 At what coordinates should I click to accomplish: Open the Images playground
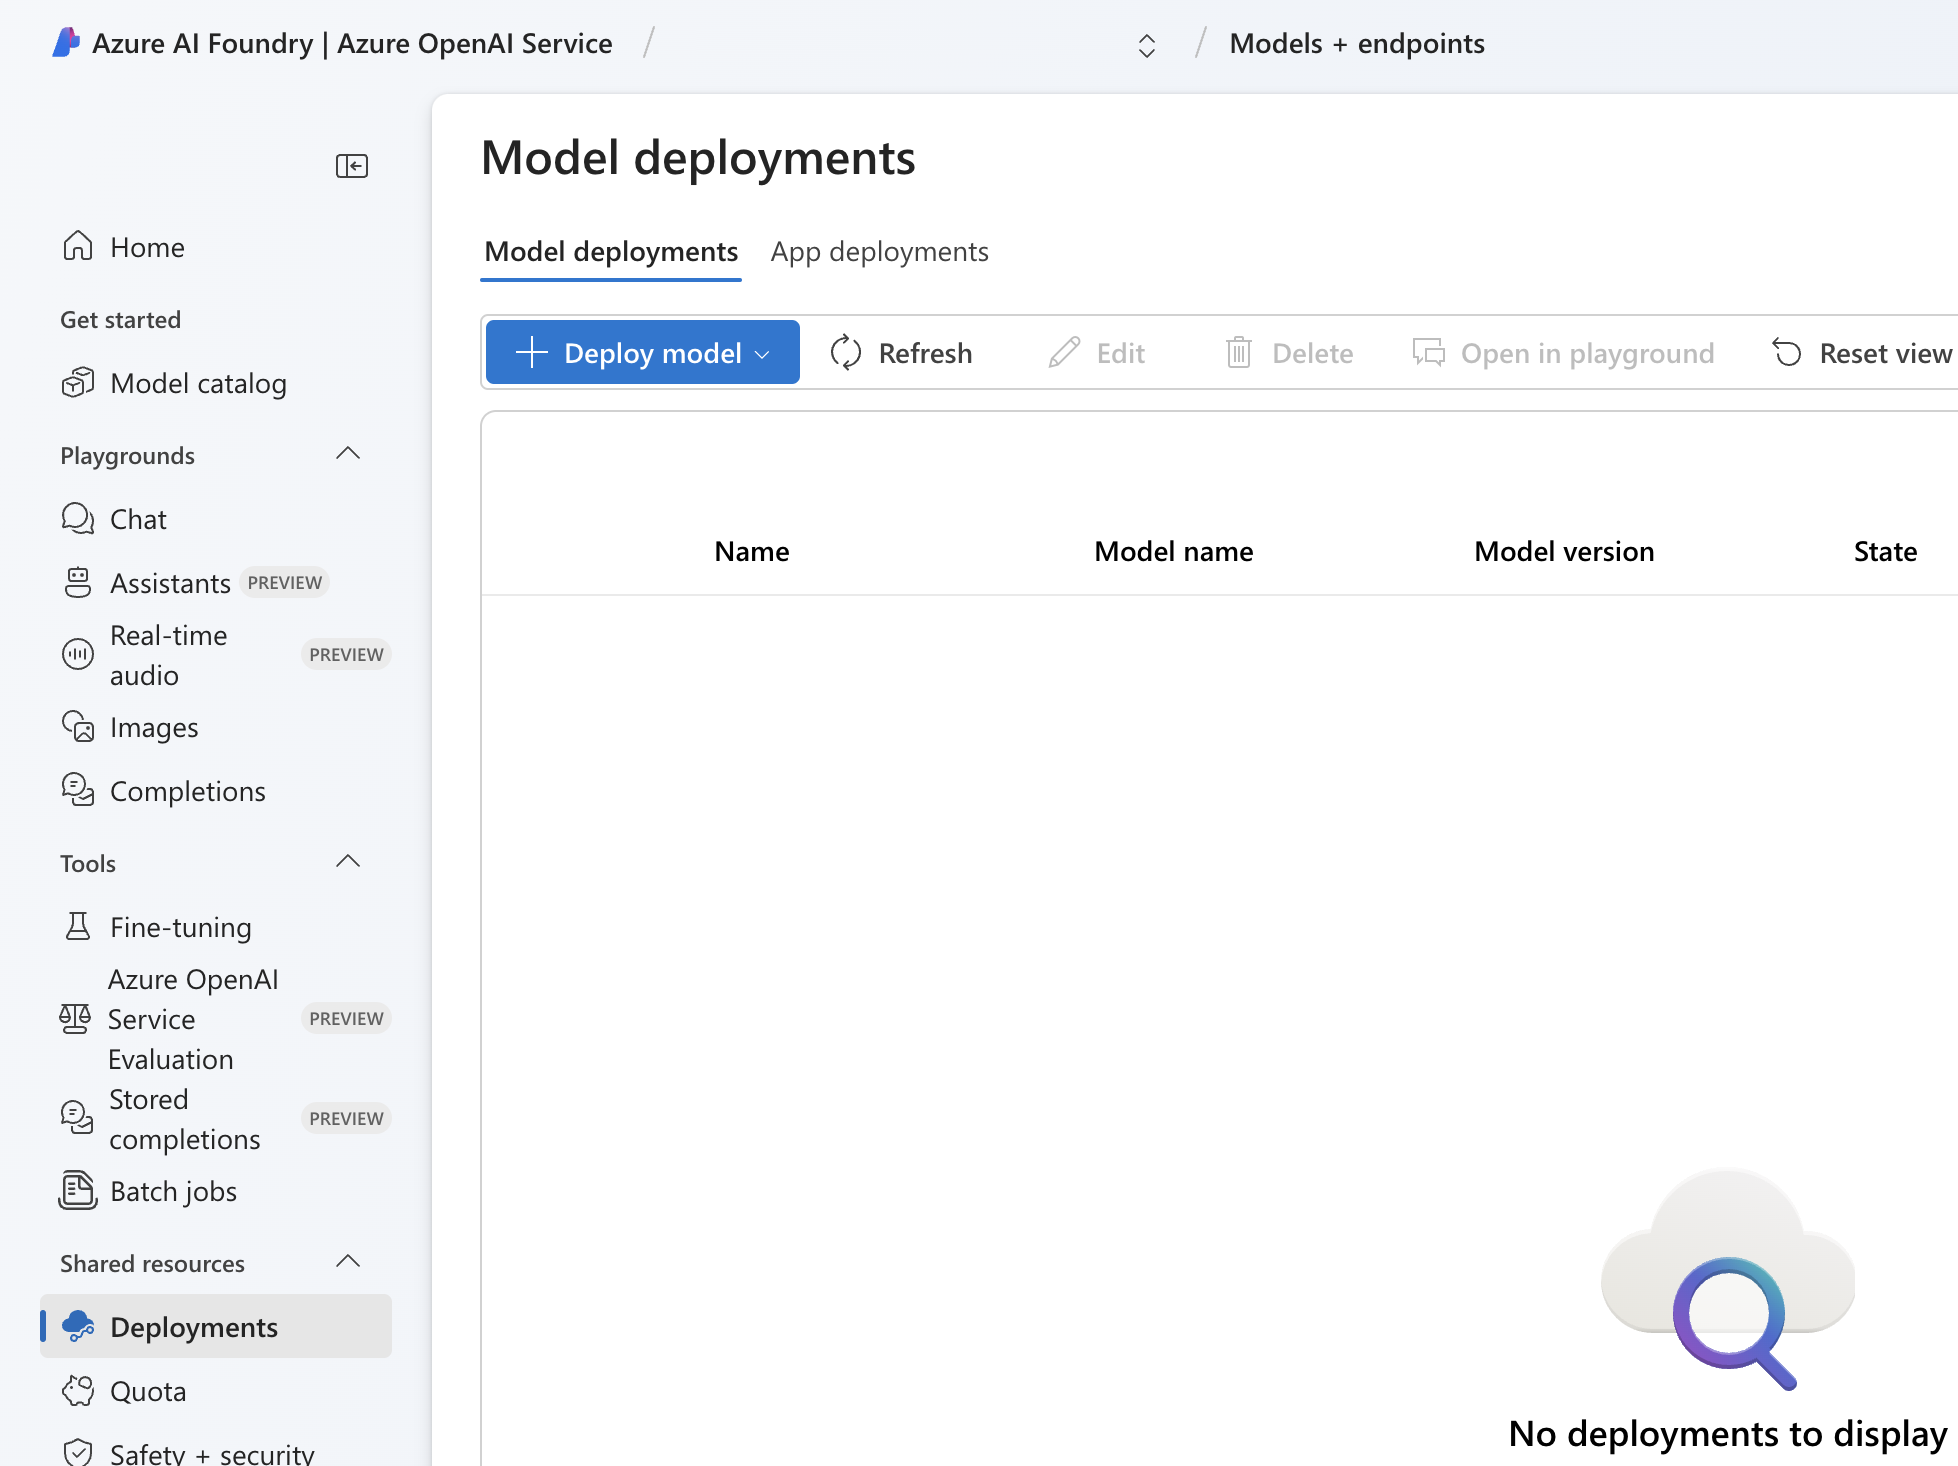click(x=153, y=727)
